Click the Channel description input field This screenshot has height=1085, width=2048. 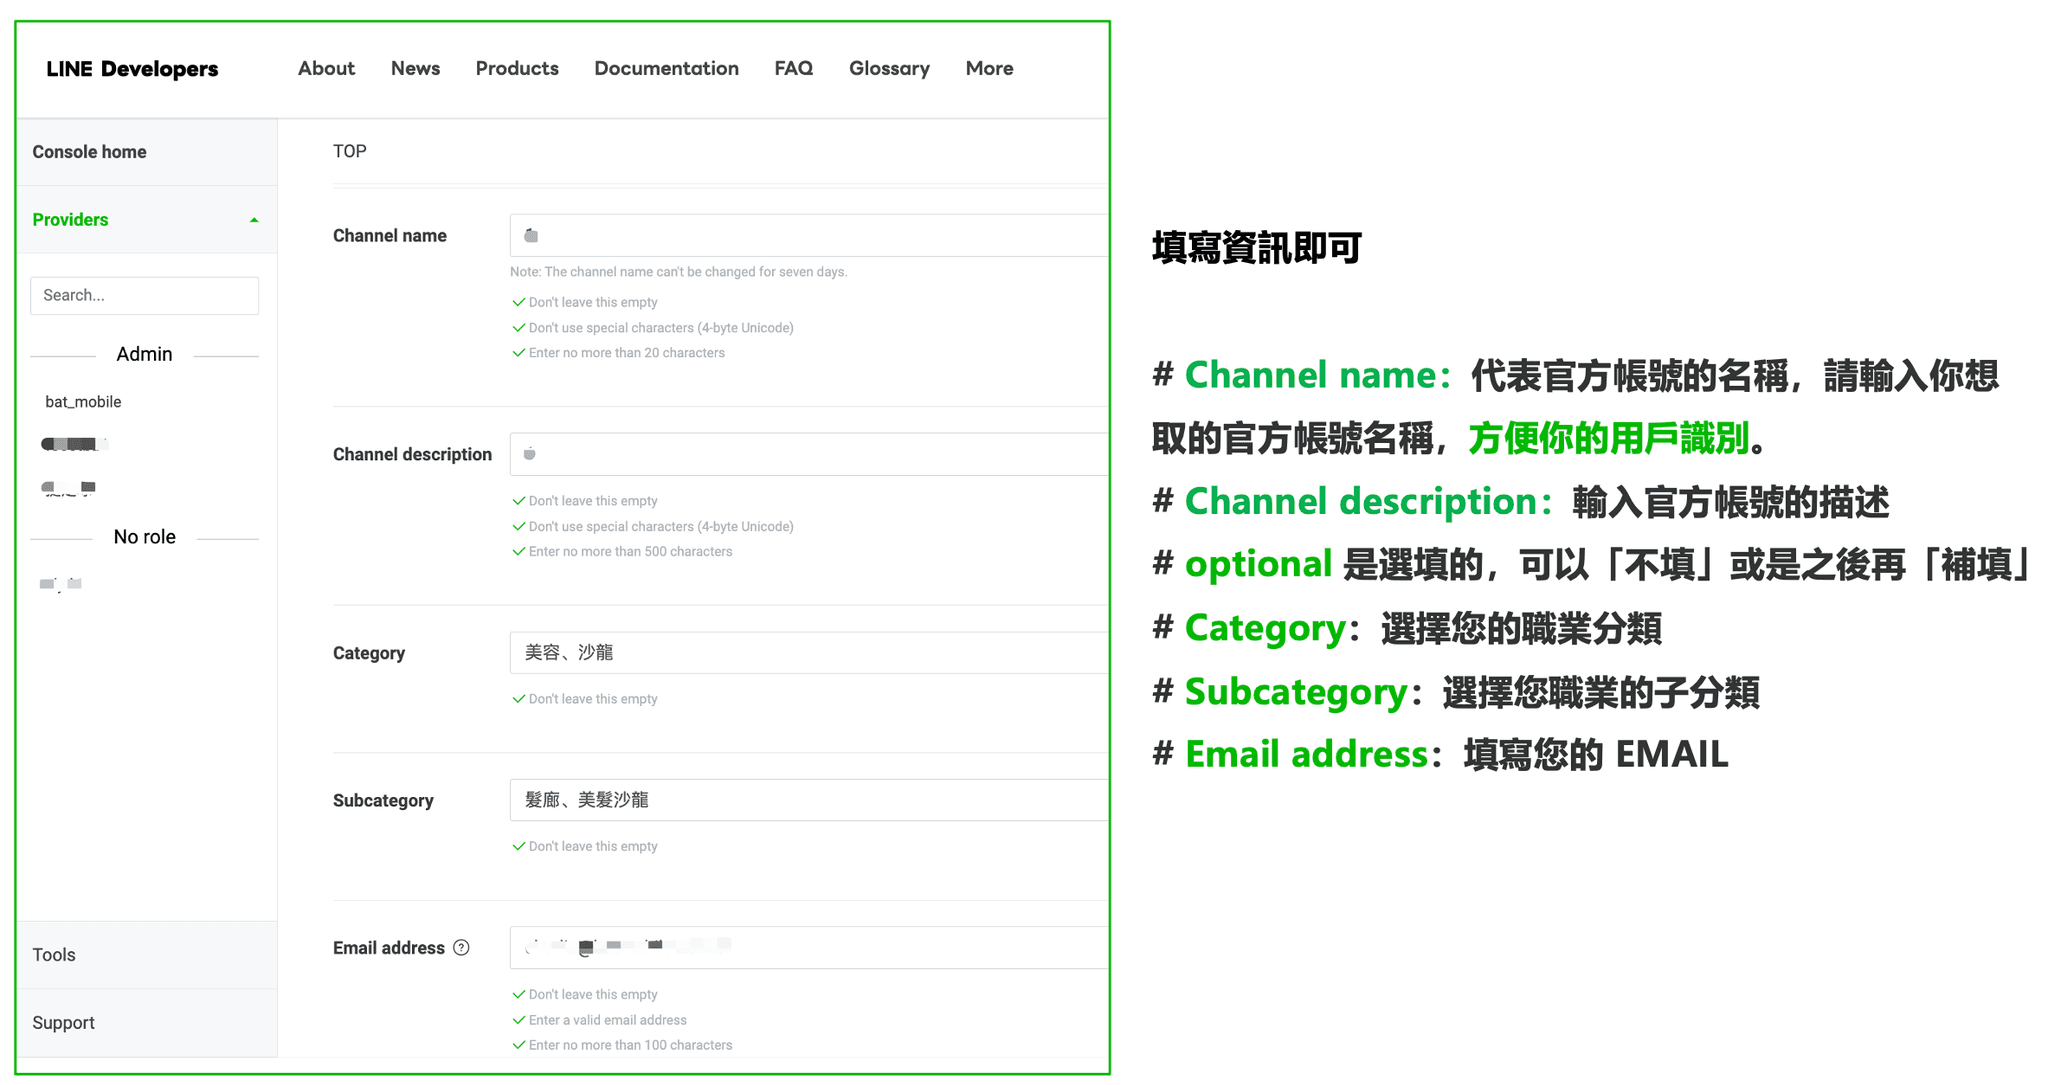tap(808, 455)
